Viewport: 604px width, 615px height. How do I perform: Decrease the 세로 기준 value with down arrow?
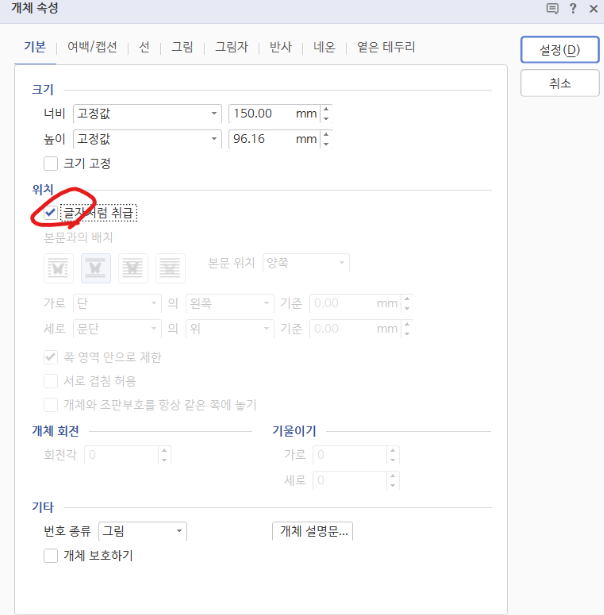click(407, 333)
